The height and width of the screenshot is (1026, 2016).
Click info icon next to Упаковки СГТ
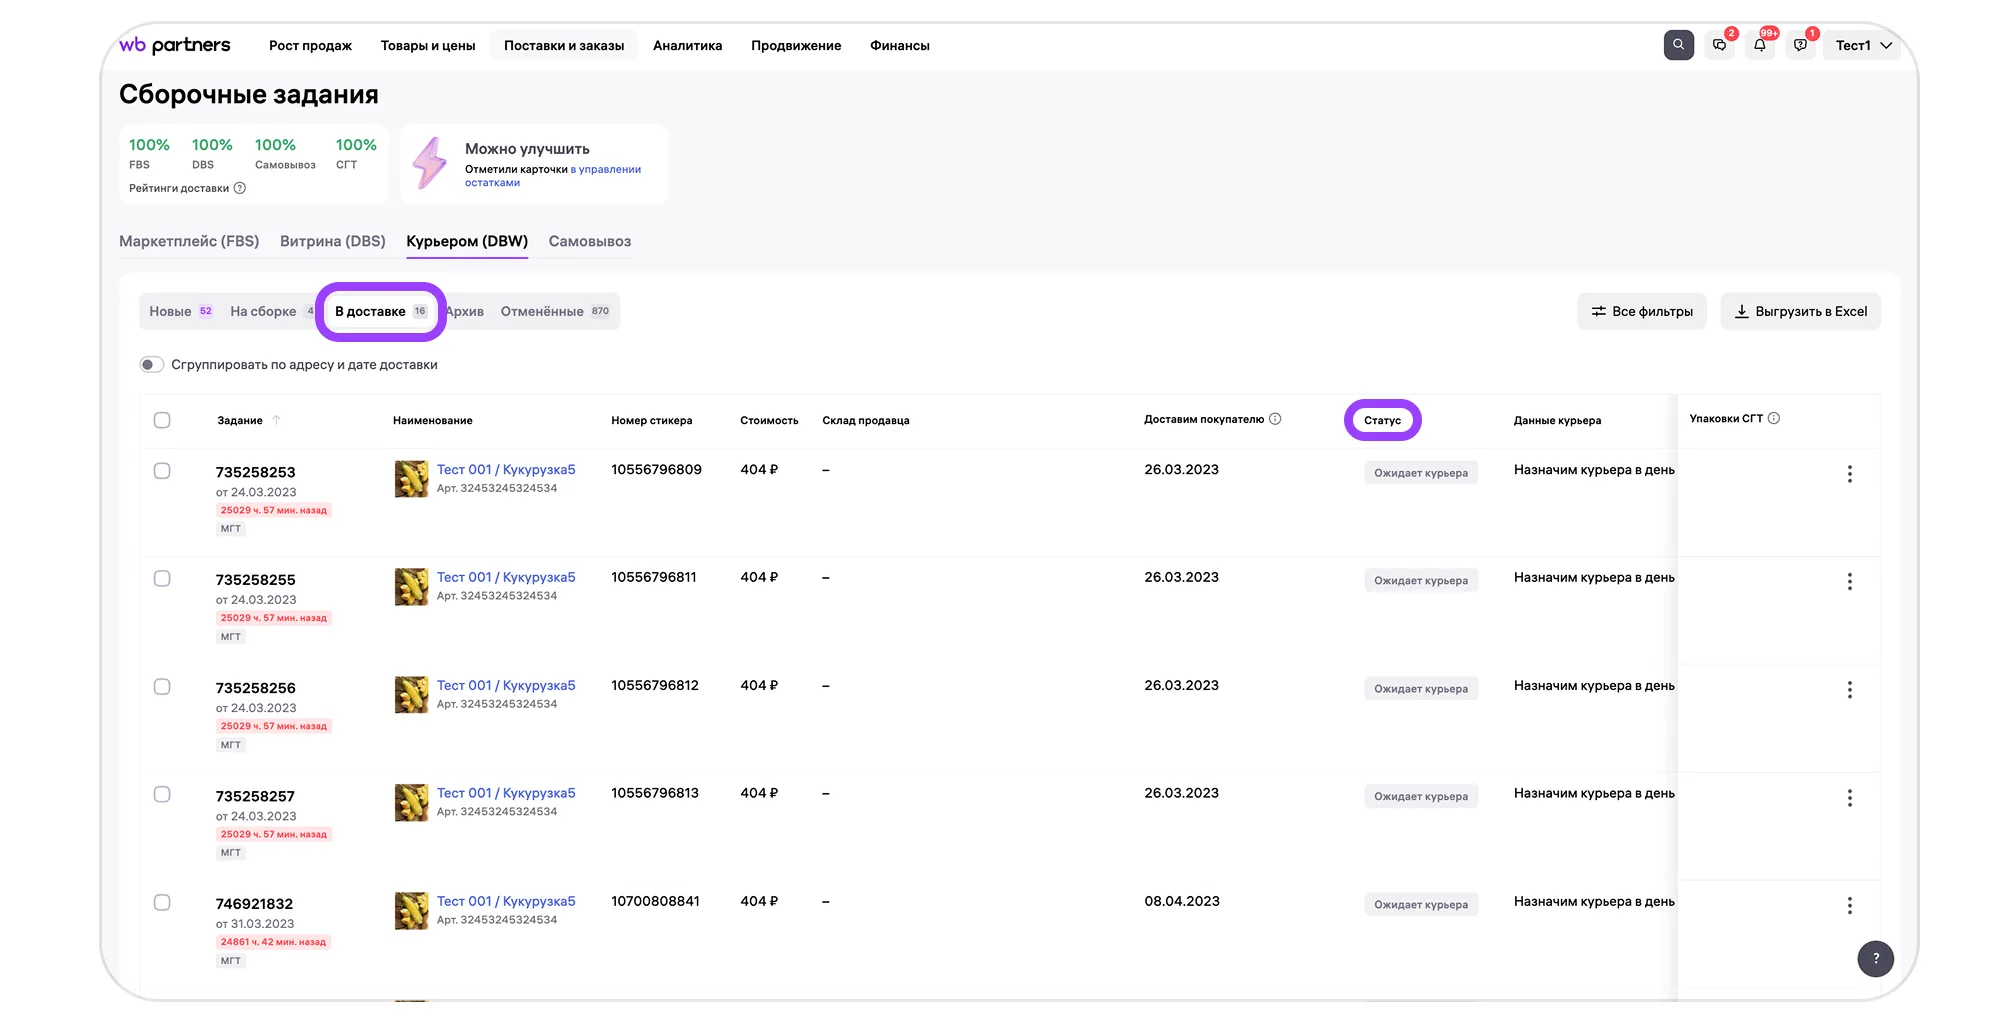[x=1774, y=418]
